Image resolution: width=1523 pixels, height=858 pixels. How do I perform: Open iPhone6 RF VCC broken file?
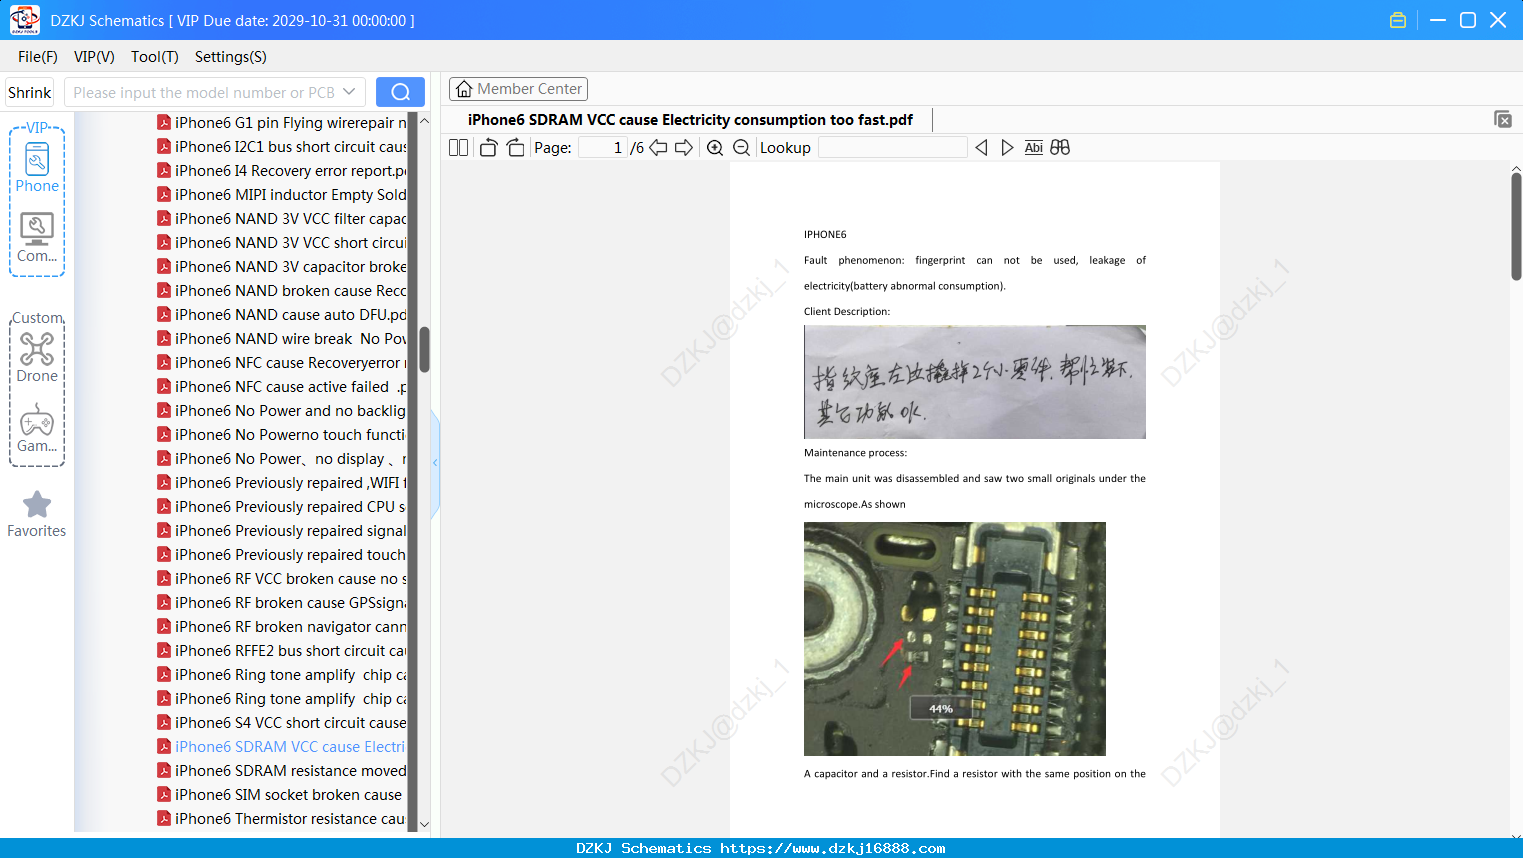click(282, 579)
